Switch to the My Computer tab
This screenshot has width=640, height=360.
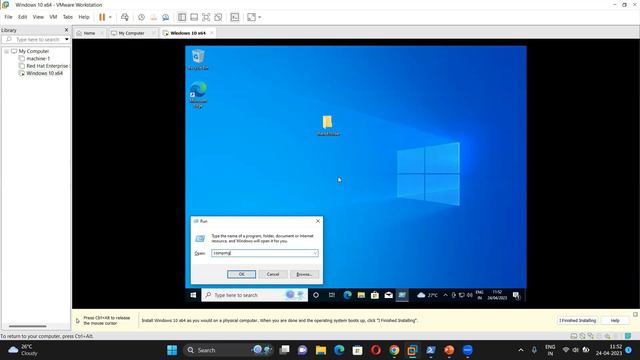[x=131, y=33]
